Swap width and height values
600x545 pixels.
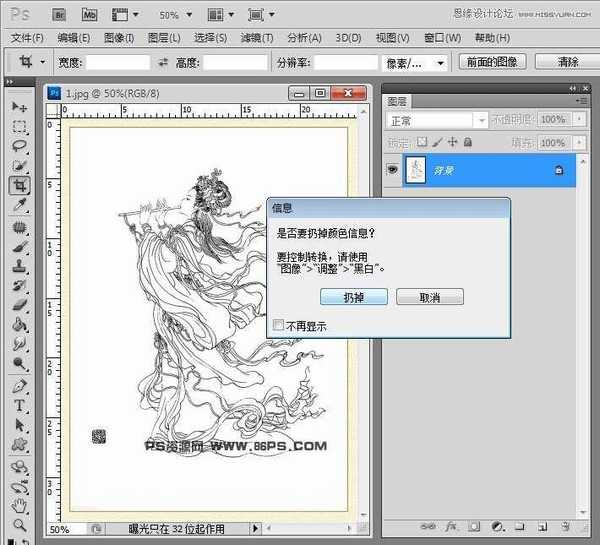[163, 62]
